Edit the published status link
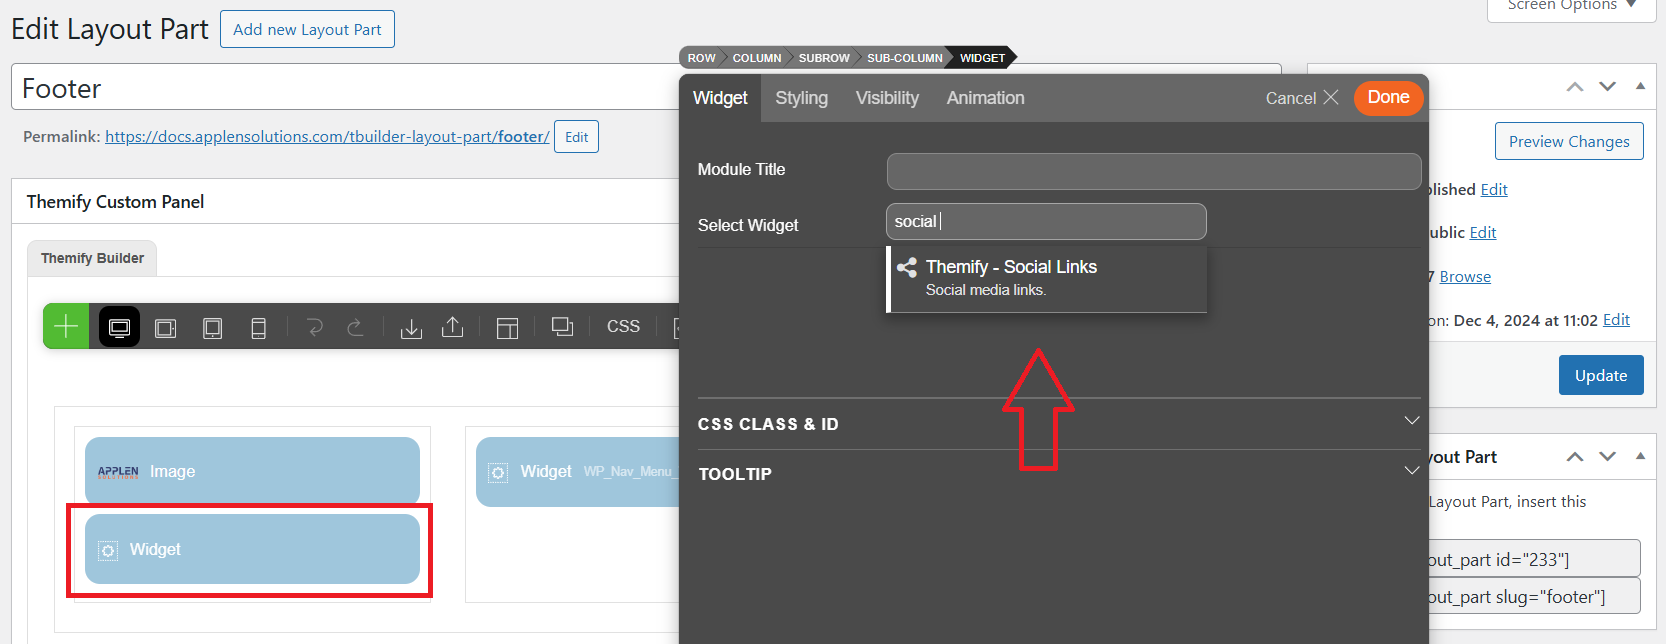The width and height of the screenshot is (1666, 644). click(x=1494, y=190)
